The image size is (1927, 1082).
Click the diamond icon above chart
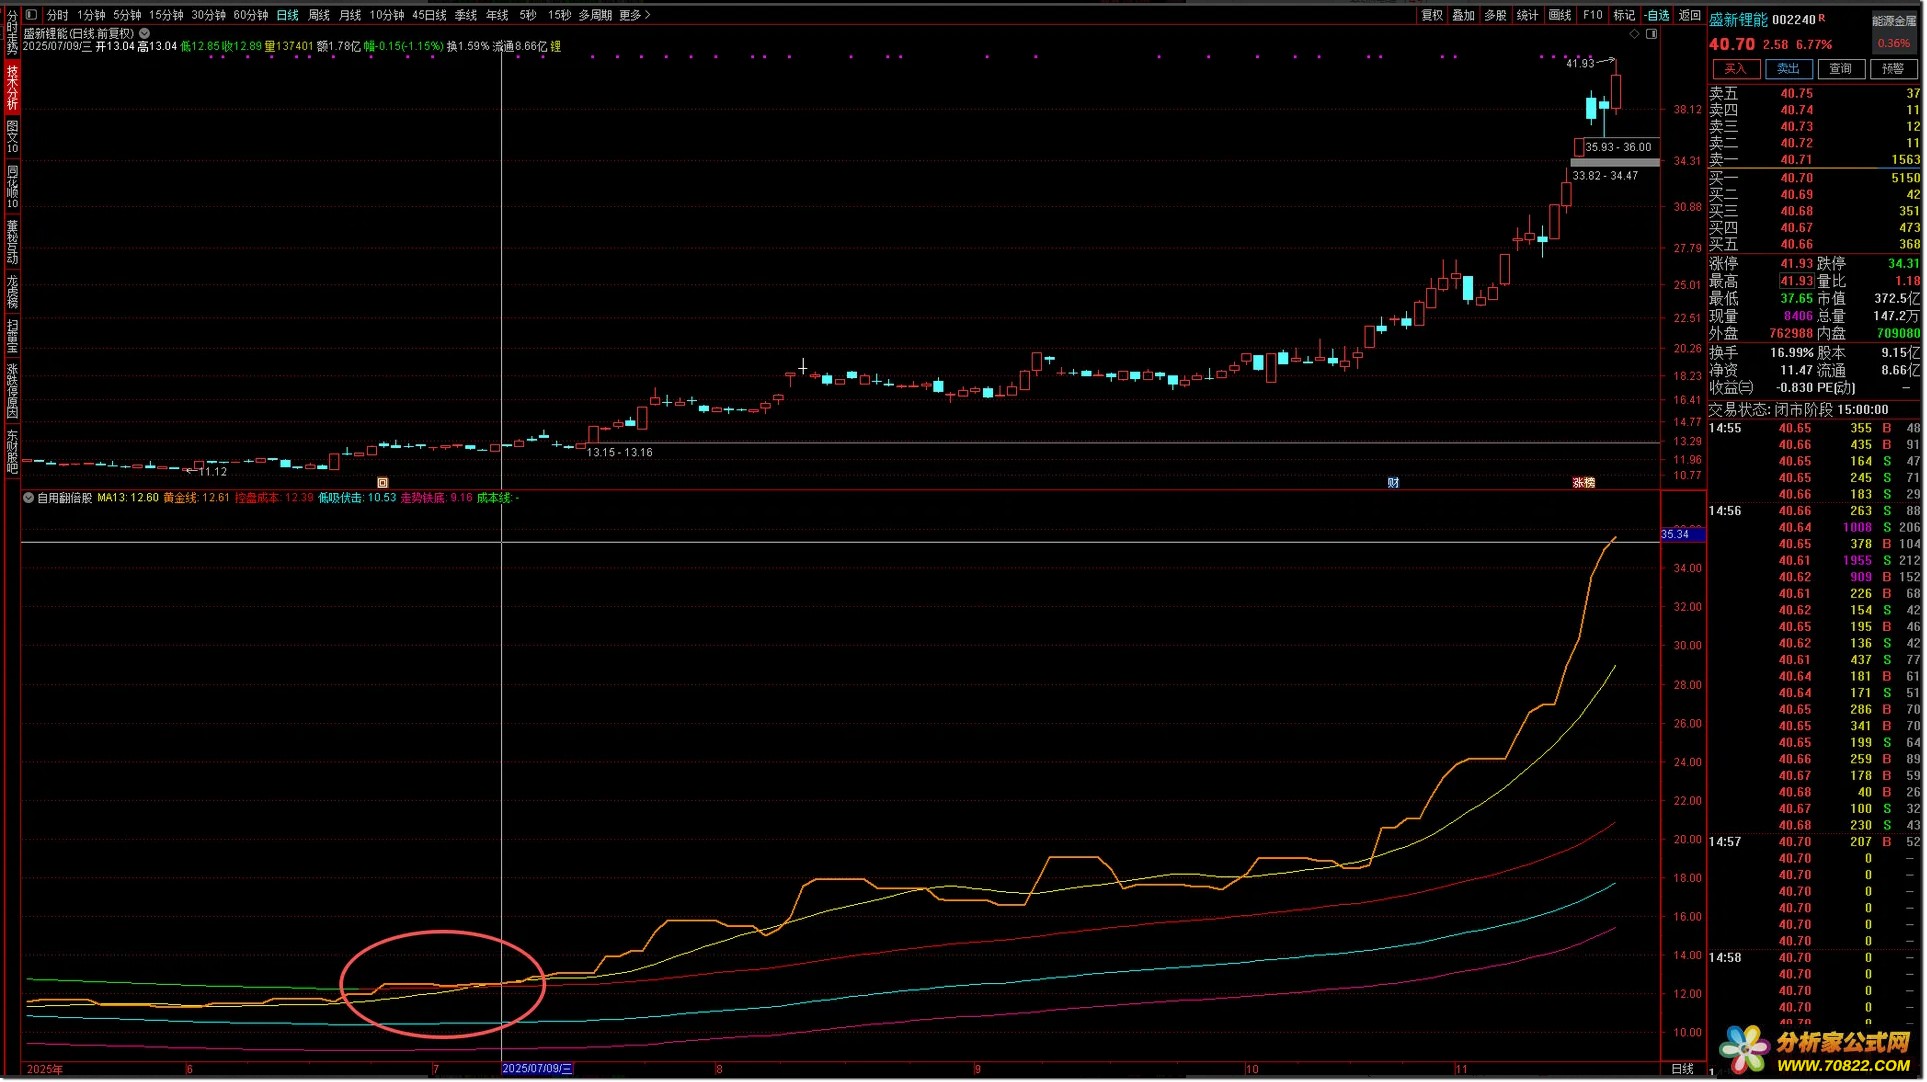pos(1634,34)
